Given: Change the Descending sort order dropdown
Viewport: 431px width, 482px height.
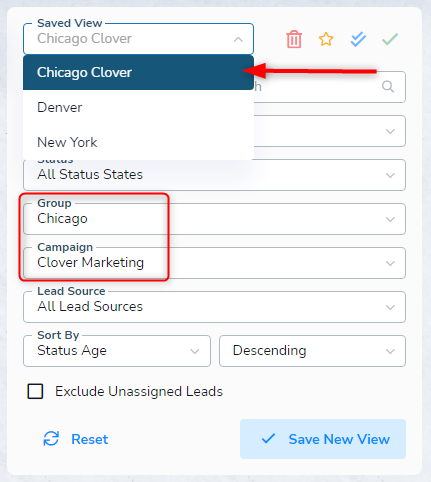Looking at the screenshot, I should [312, 351].
